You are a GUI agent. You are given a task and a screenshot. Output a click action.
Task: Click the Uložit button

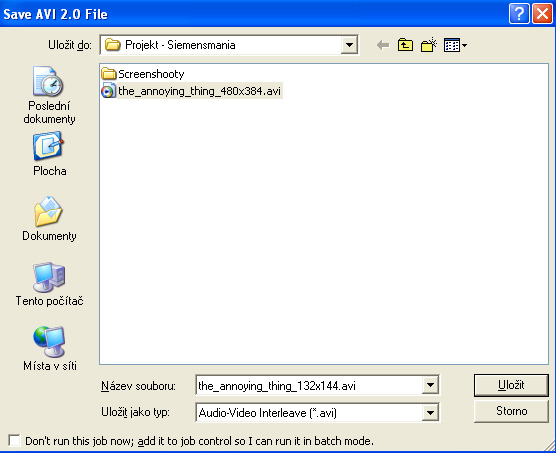pos(511,385)
